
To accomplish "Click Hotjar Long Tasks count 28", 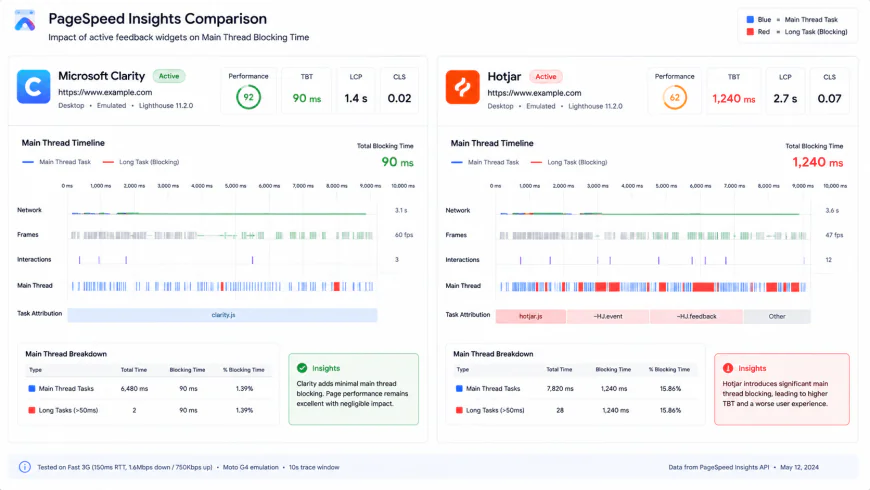I will click(560, 410).
